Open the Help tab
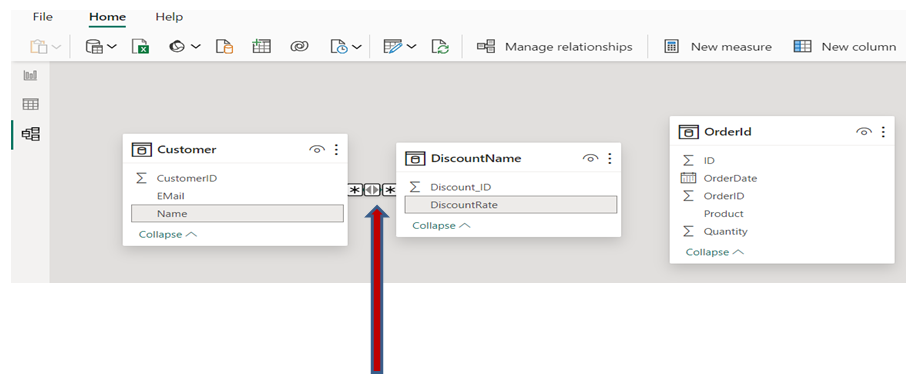908x376 pixels. [x=169, y=17]
